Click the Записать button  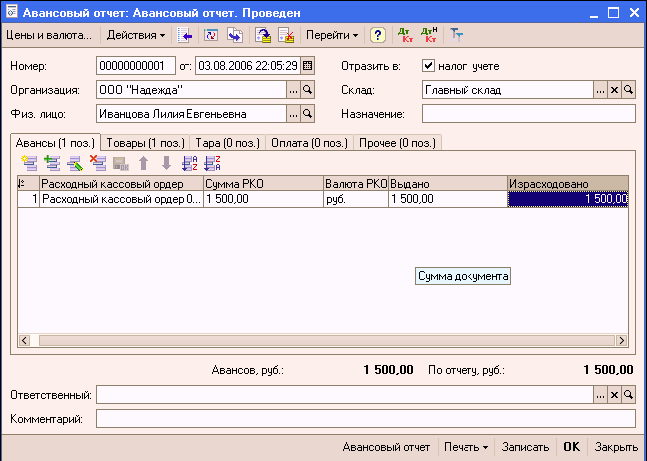click(x=525, y=447)
